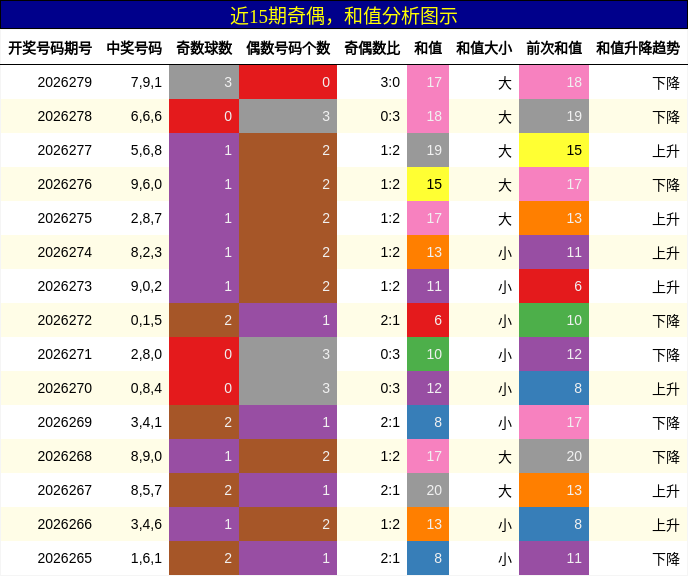The image size is (688, 576).
Task: Click yellow sum cell 15 in row 2026276
Action: point(428,184)
